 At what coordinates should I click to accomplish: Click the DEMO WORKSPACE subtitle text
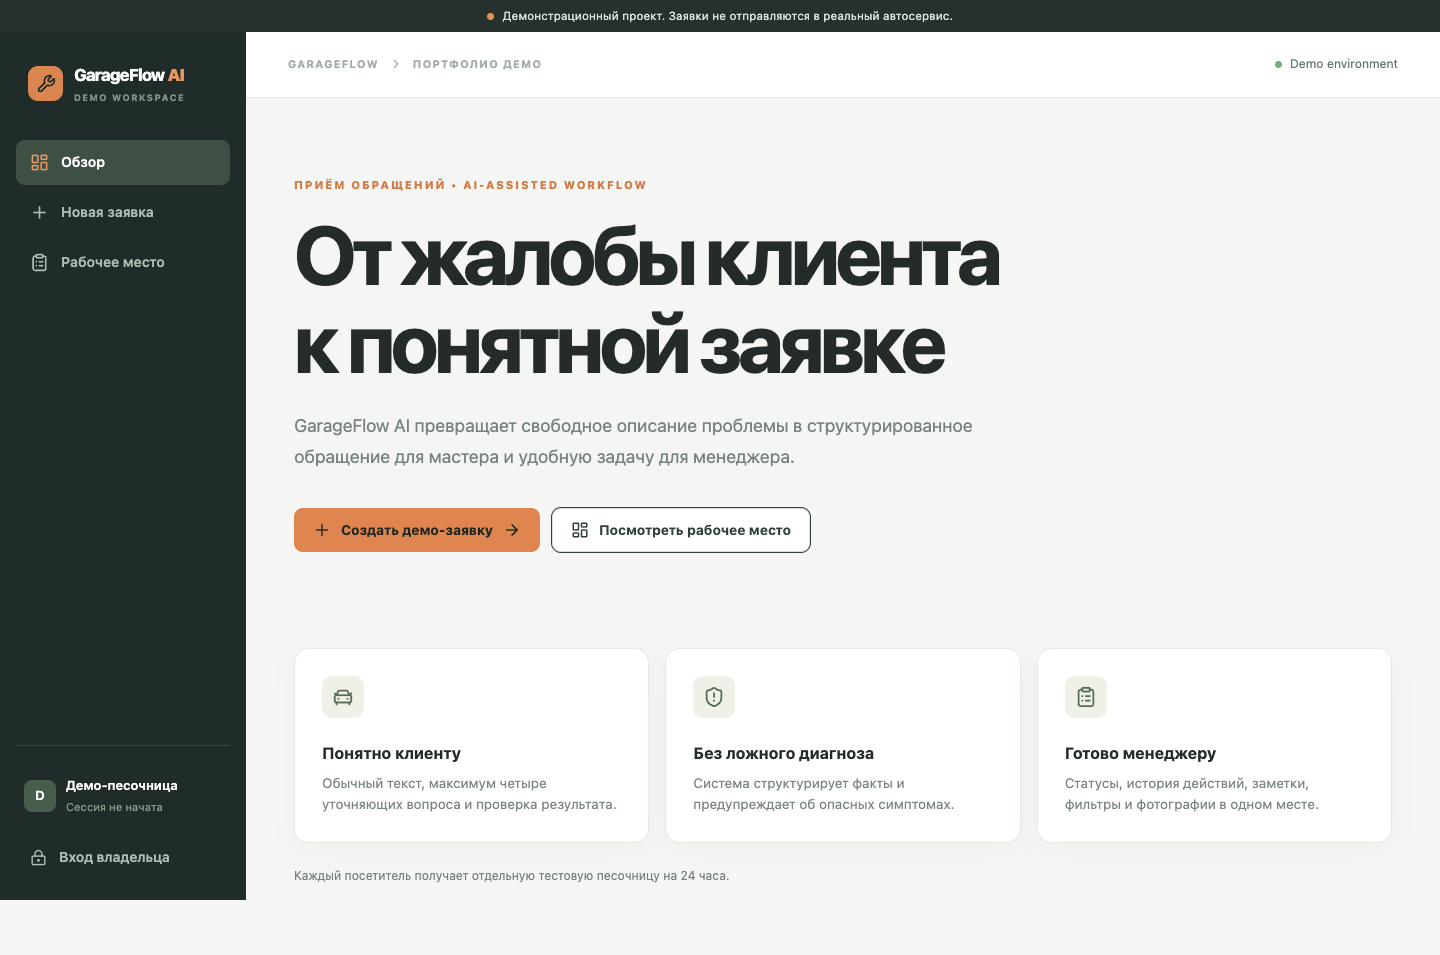(x=129, y=98)
